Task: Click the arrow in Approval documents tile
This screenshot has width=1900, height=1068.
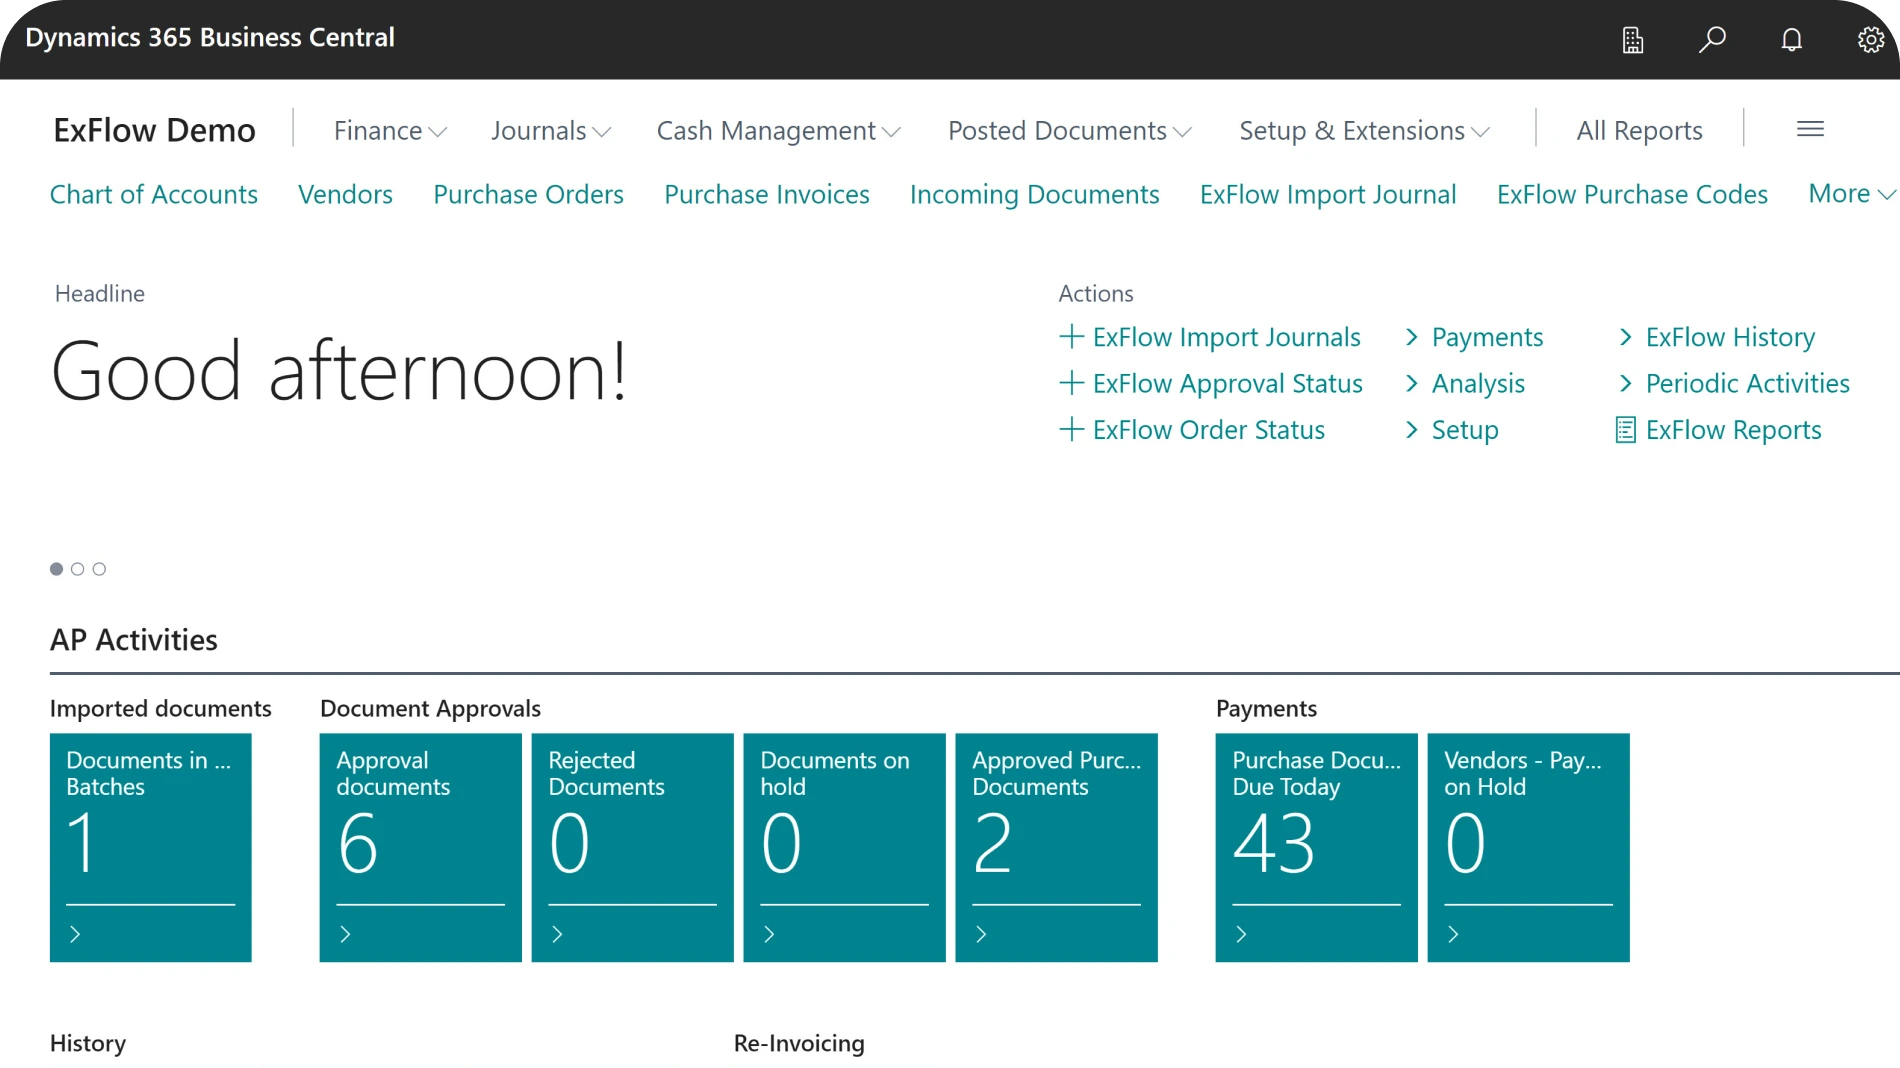Action: [x=345, y=934]
